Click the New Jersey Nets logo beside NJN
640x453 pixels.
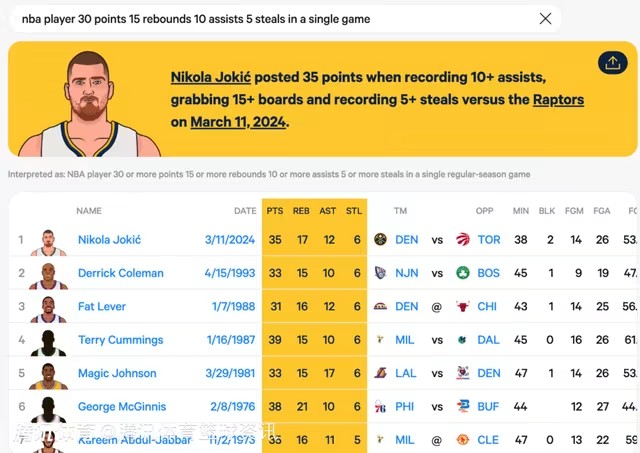tap(380, 273)
